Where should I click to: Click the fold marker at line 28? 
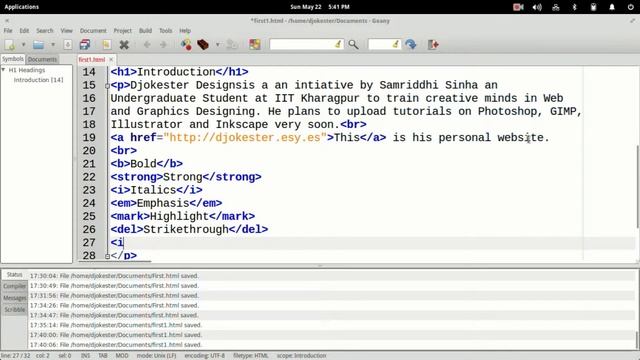(x=107, y=256)
